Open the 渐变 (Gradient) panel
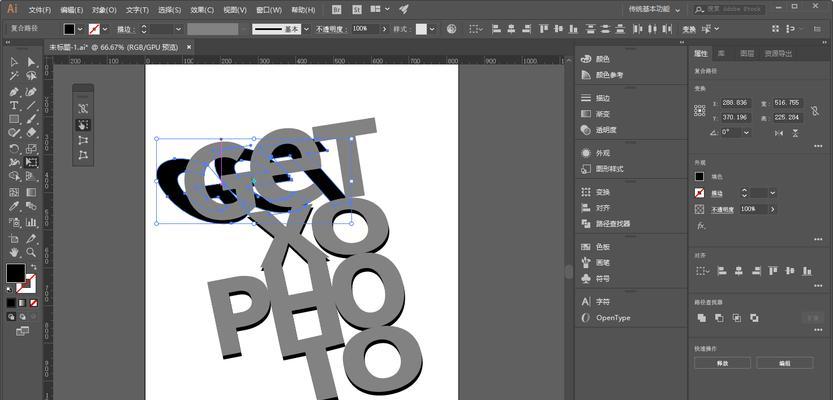 [602, 114]
